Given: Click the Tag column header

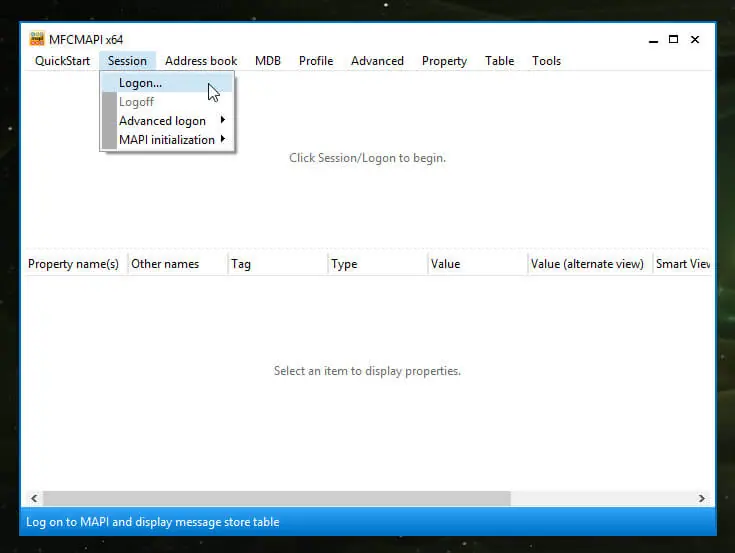Looking at the screenshot, I should click(x=278, y=264).
